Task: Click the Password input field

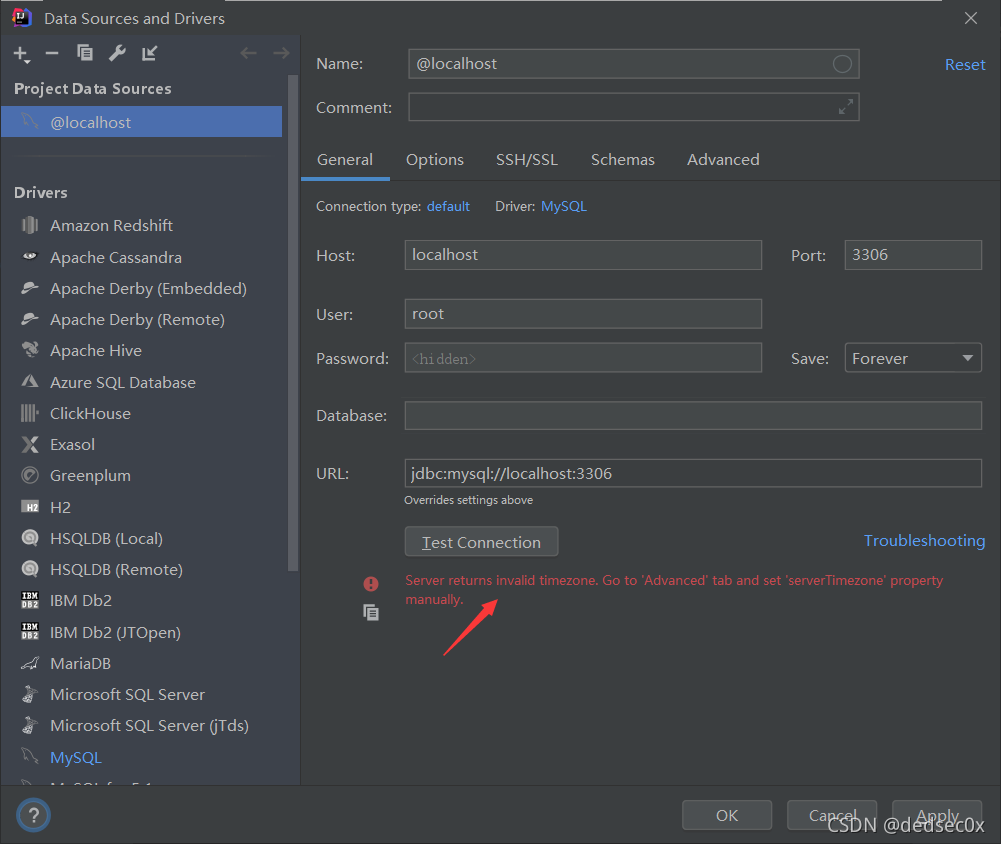Action: [583, 358]
